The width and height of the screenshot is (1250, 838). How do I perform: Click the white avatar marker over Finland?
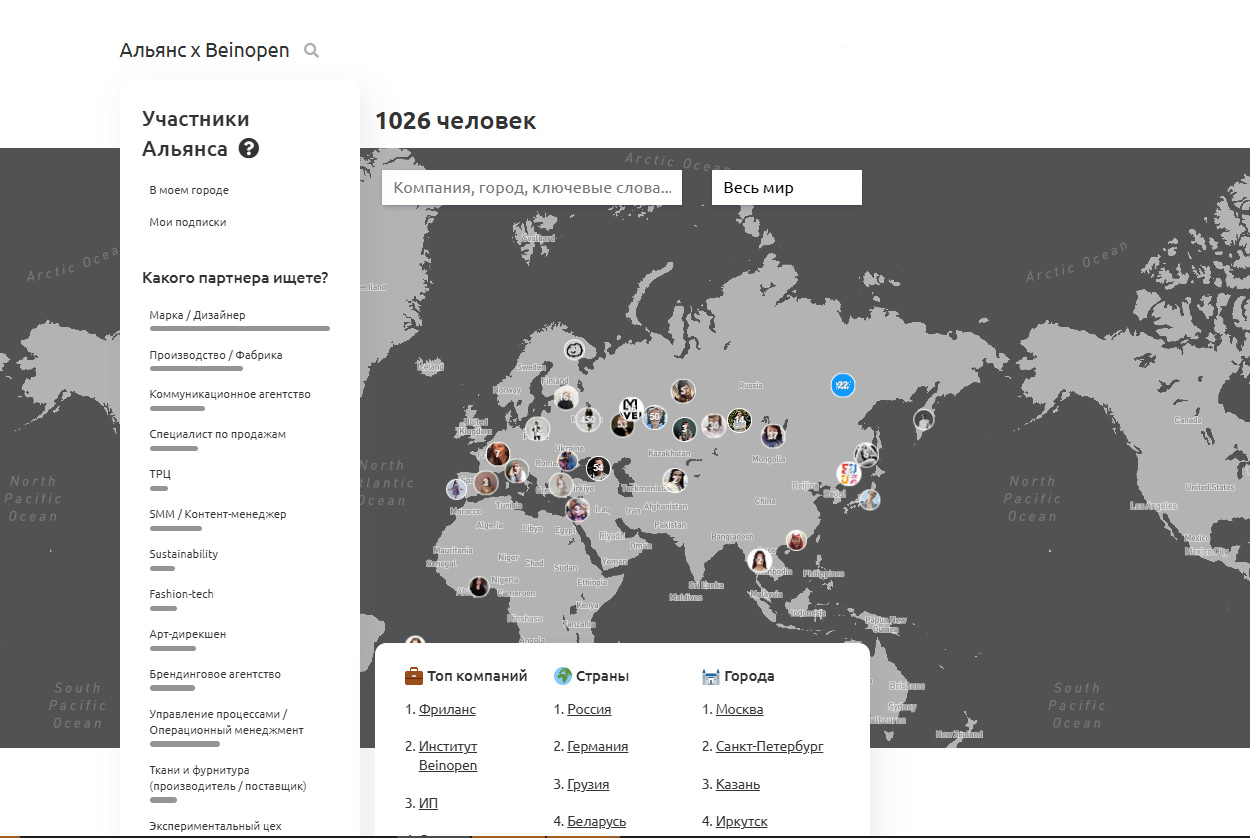(x=574, y=350)
